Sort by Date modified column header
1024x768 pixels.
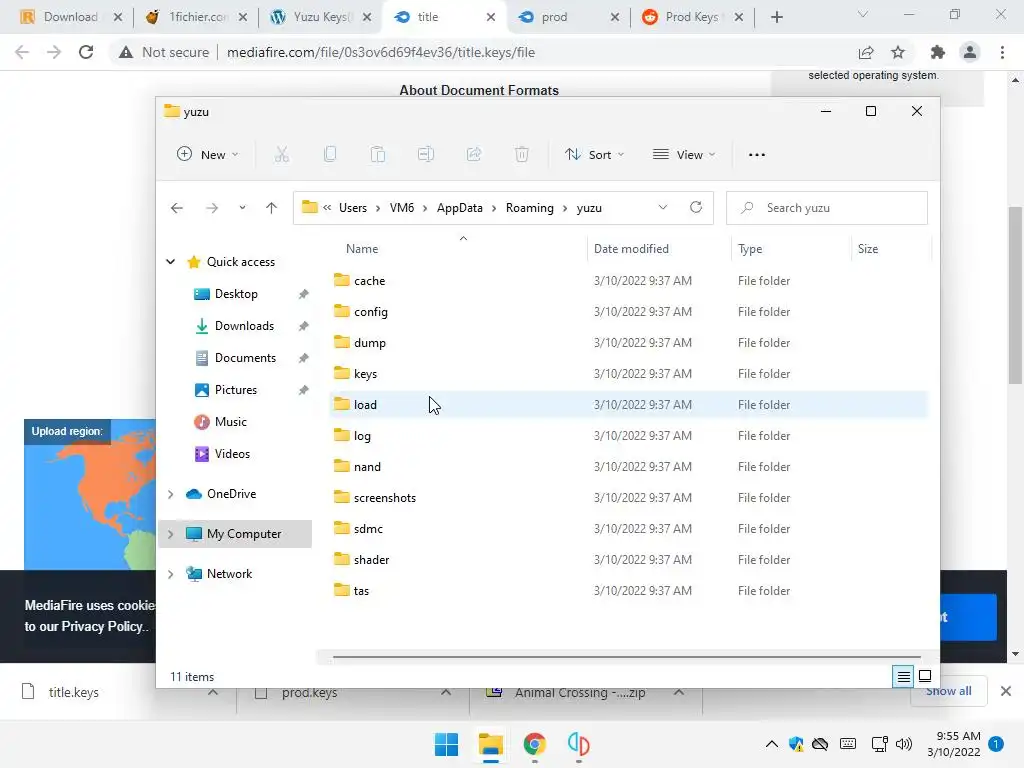(659, 249)
